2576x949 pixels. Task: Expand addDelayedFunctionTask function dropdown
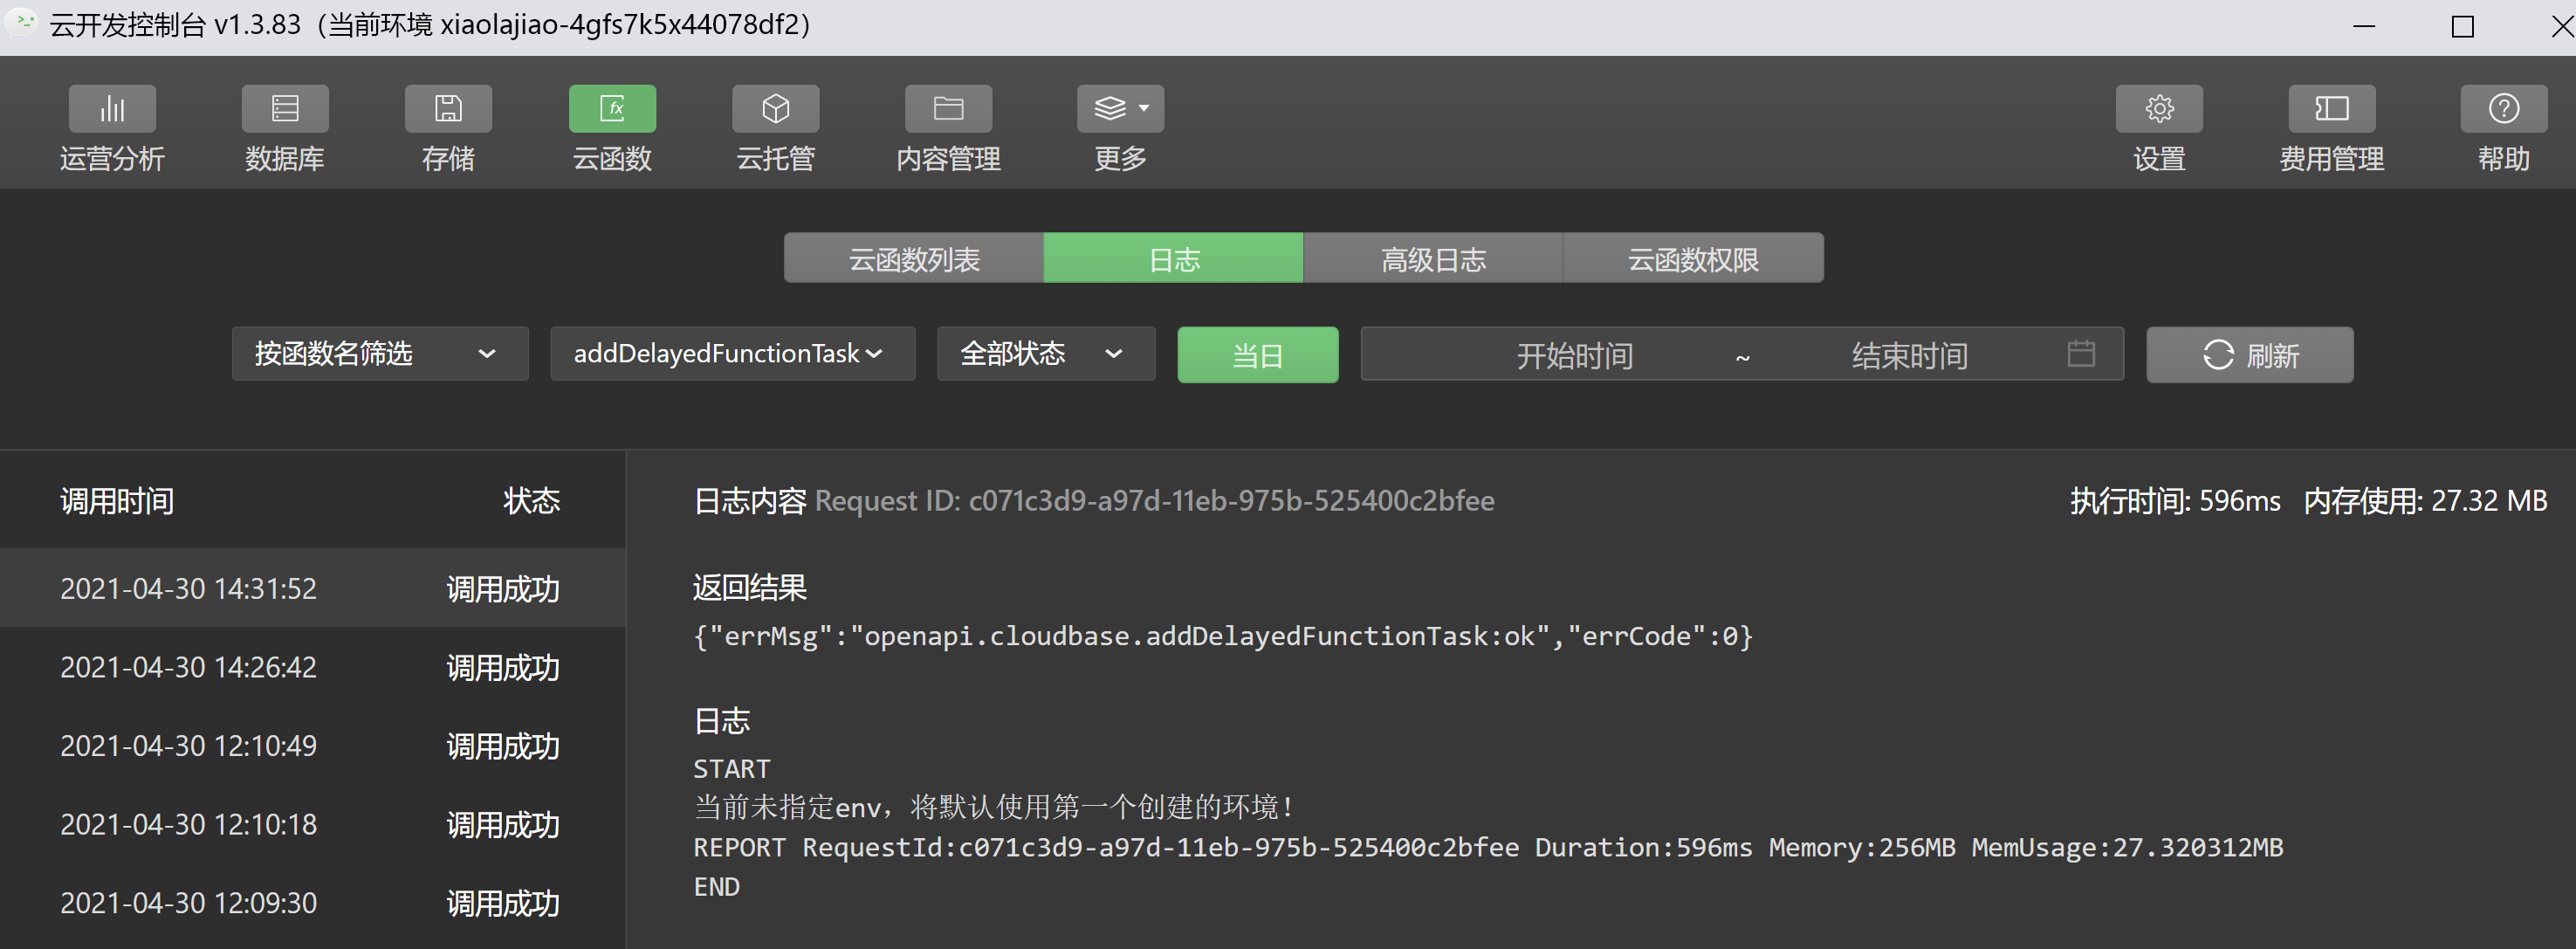[x=732, y=354]
